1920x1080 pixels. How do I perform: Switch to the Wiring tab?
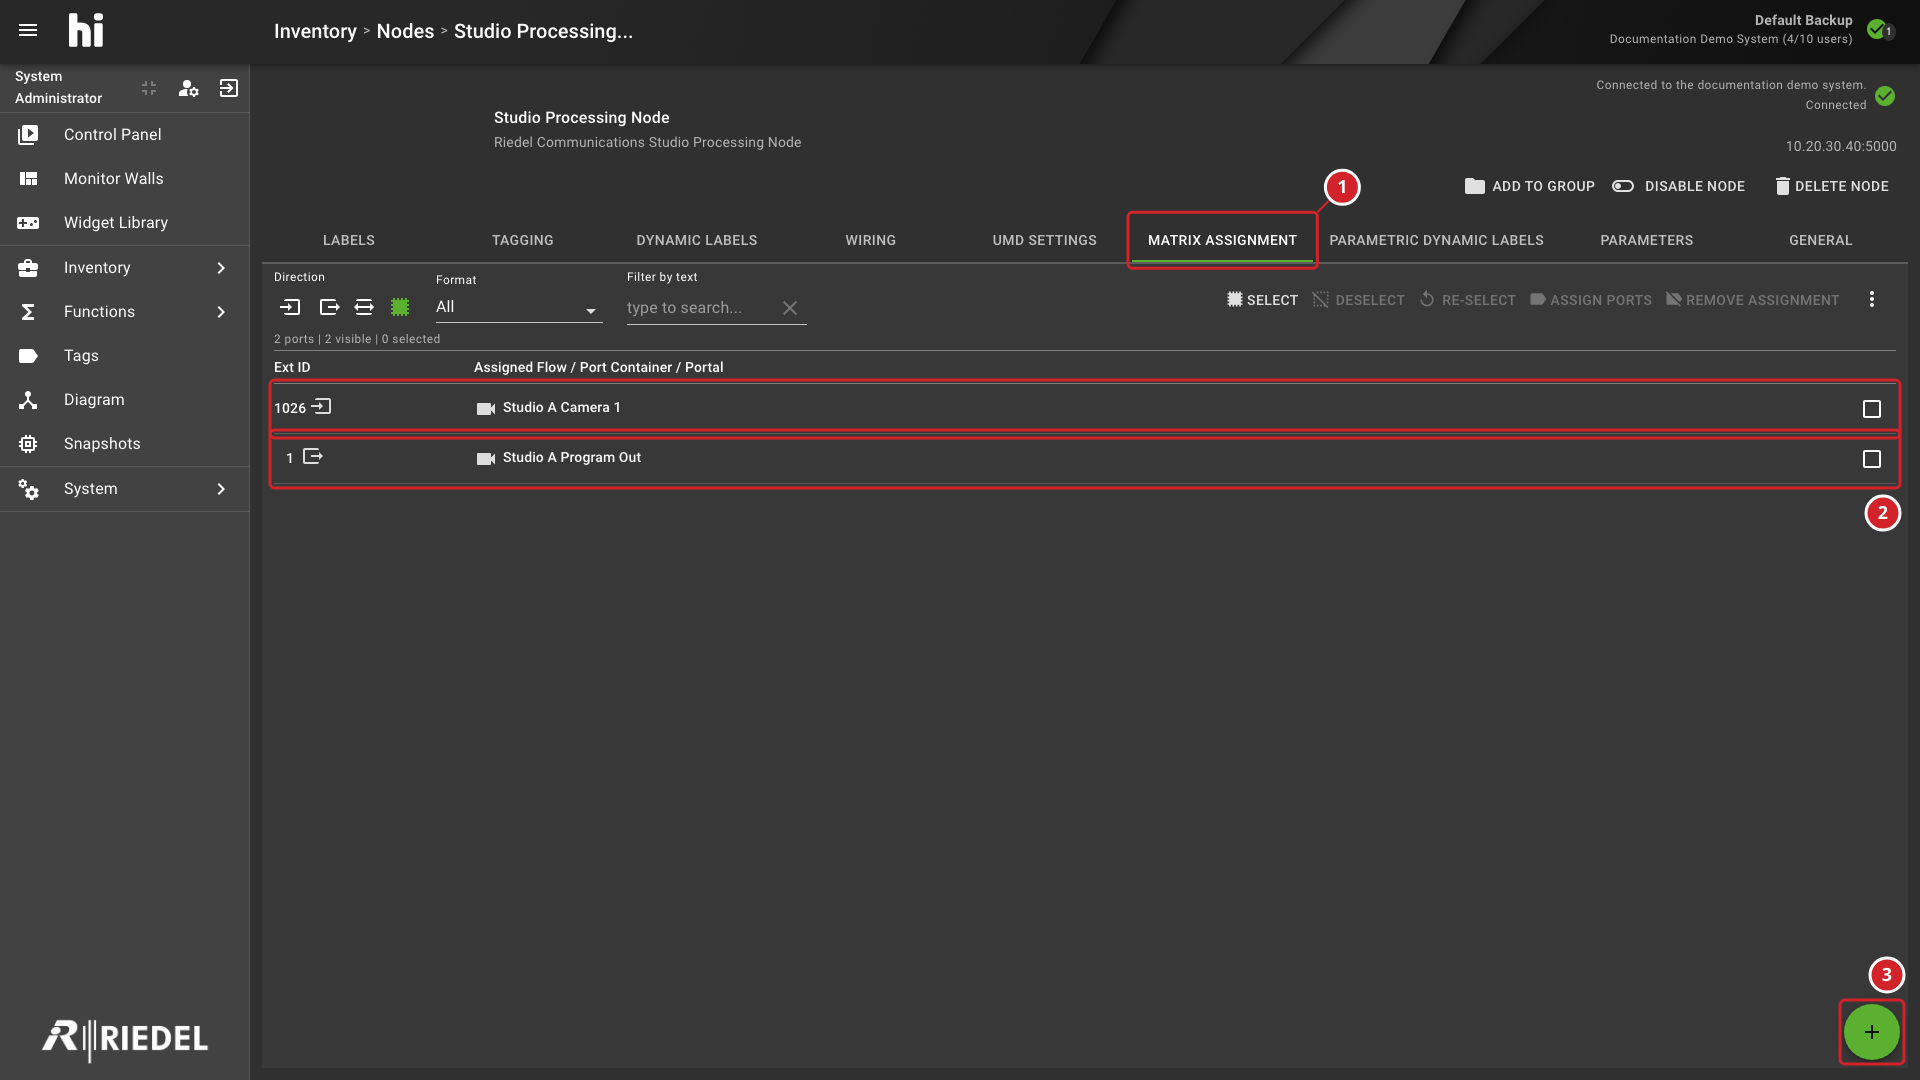[x=870, y=240]
